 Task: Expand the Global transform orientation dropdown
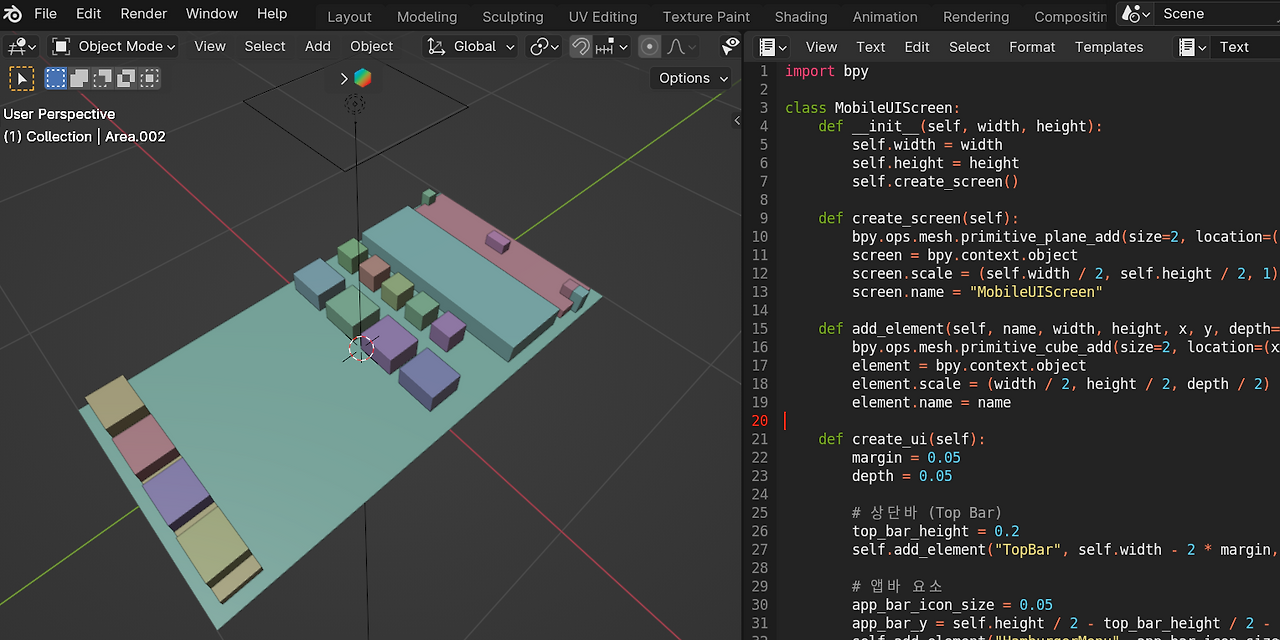(471, 47)
